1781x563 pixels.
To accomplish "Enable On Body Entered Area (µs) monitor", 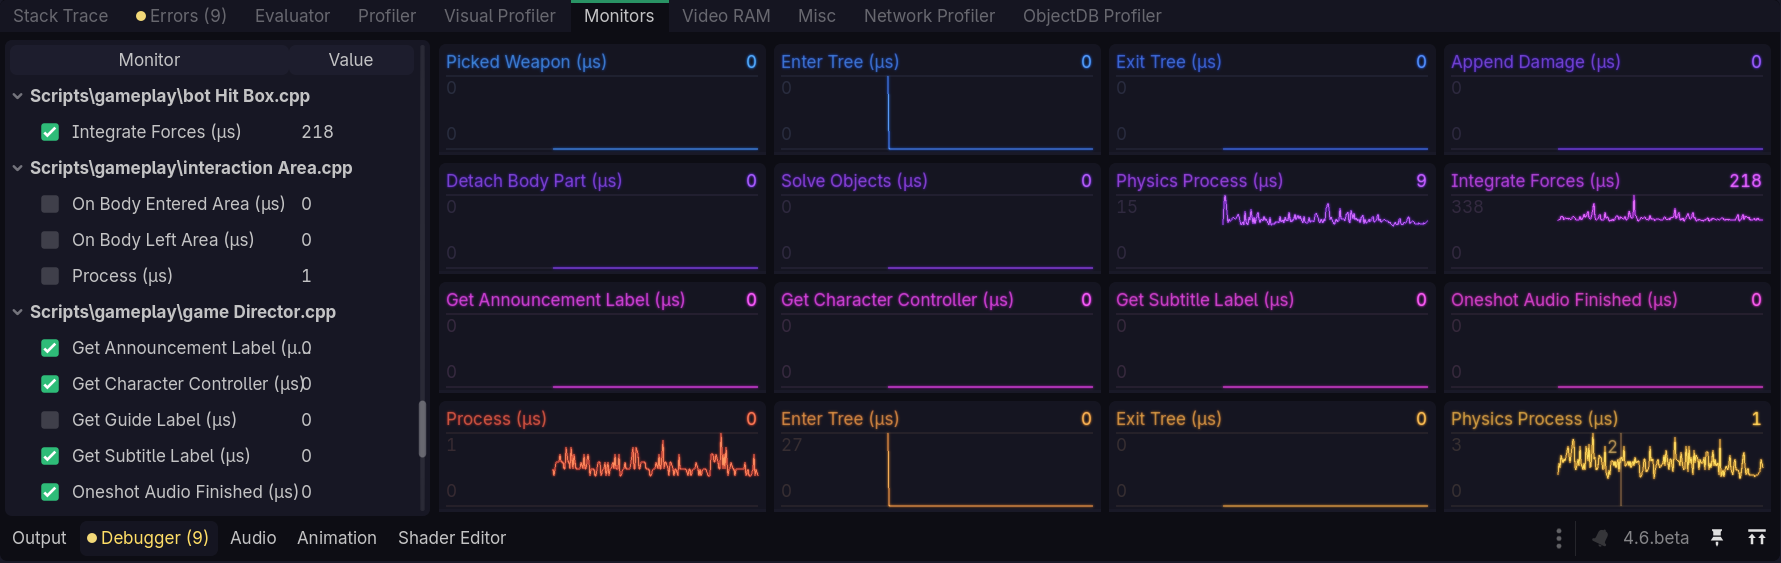I will click(50, 204).
